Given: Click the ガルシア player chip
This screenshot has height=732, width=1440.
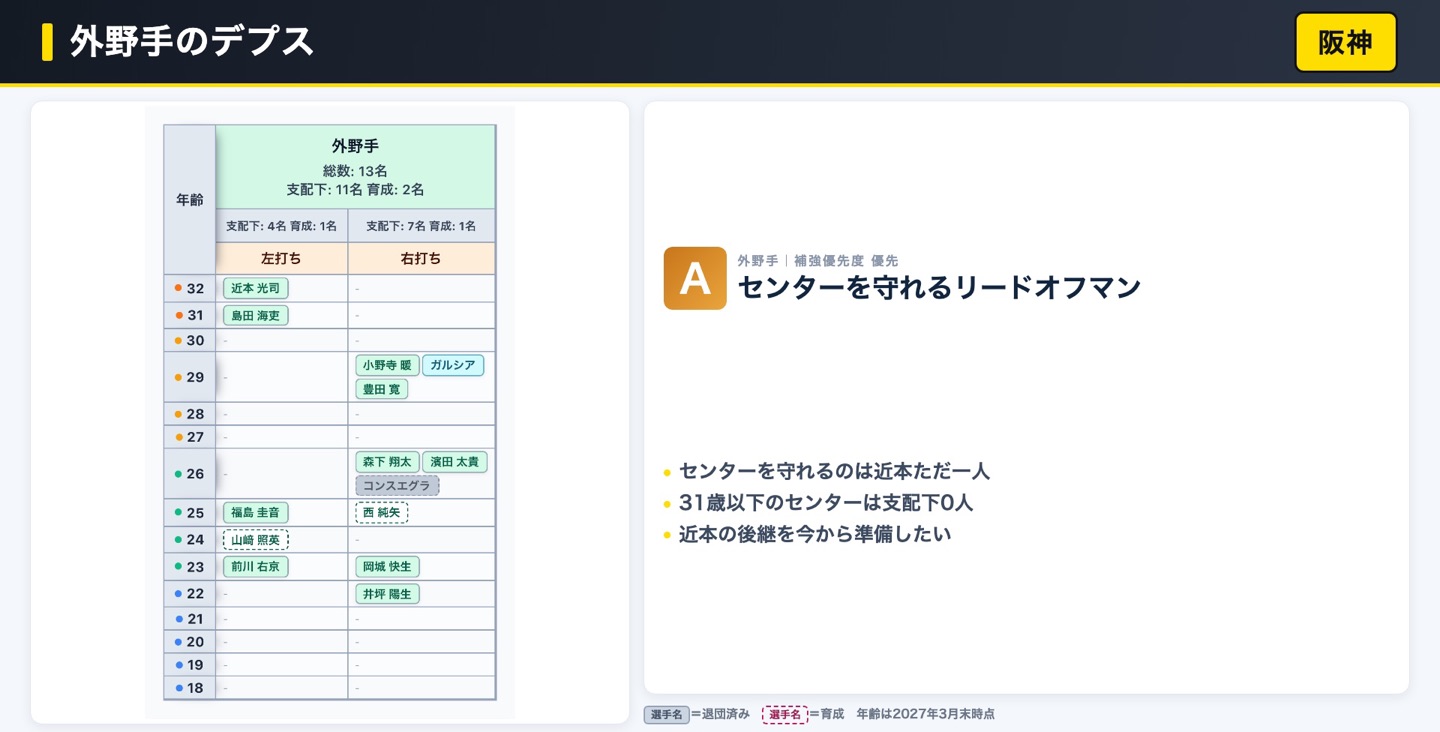Looking at the screenshot, I should tap(453, 365).
